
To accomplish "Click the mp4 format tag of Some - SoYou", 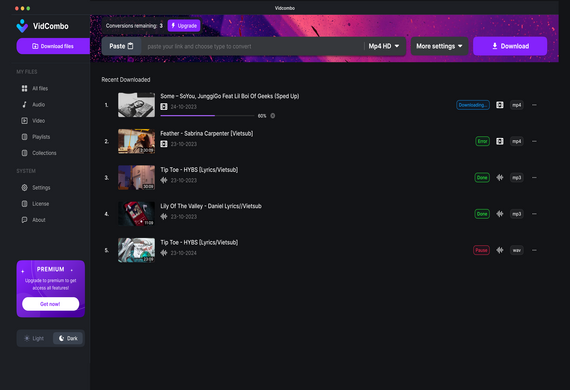I will pyautogui.click(x=517, y=105).
